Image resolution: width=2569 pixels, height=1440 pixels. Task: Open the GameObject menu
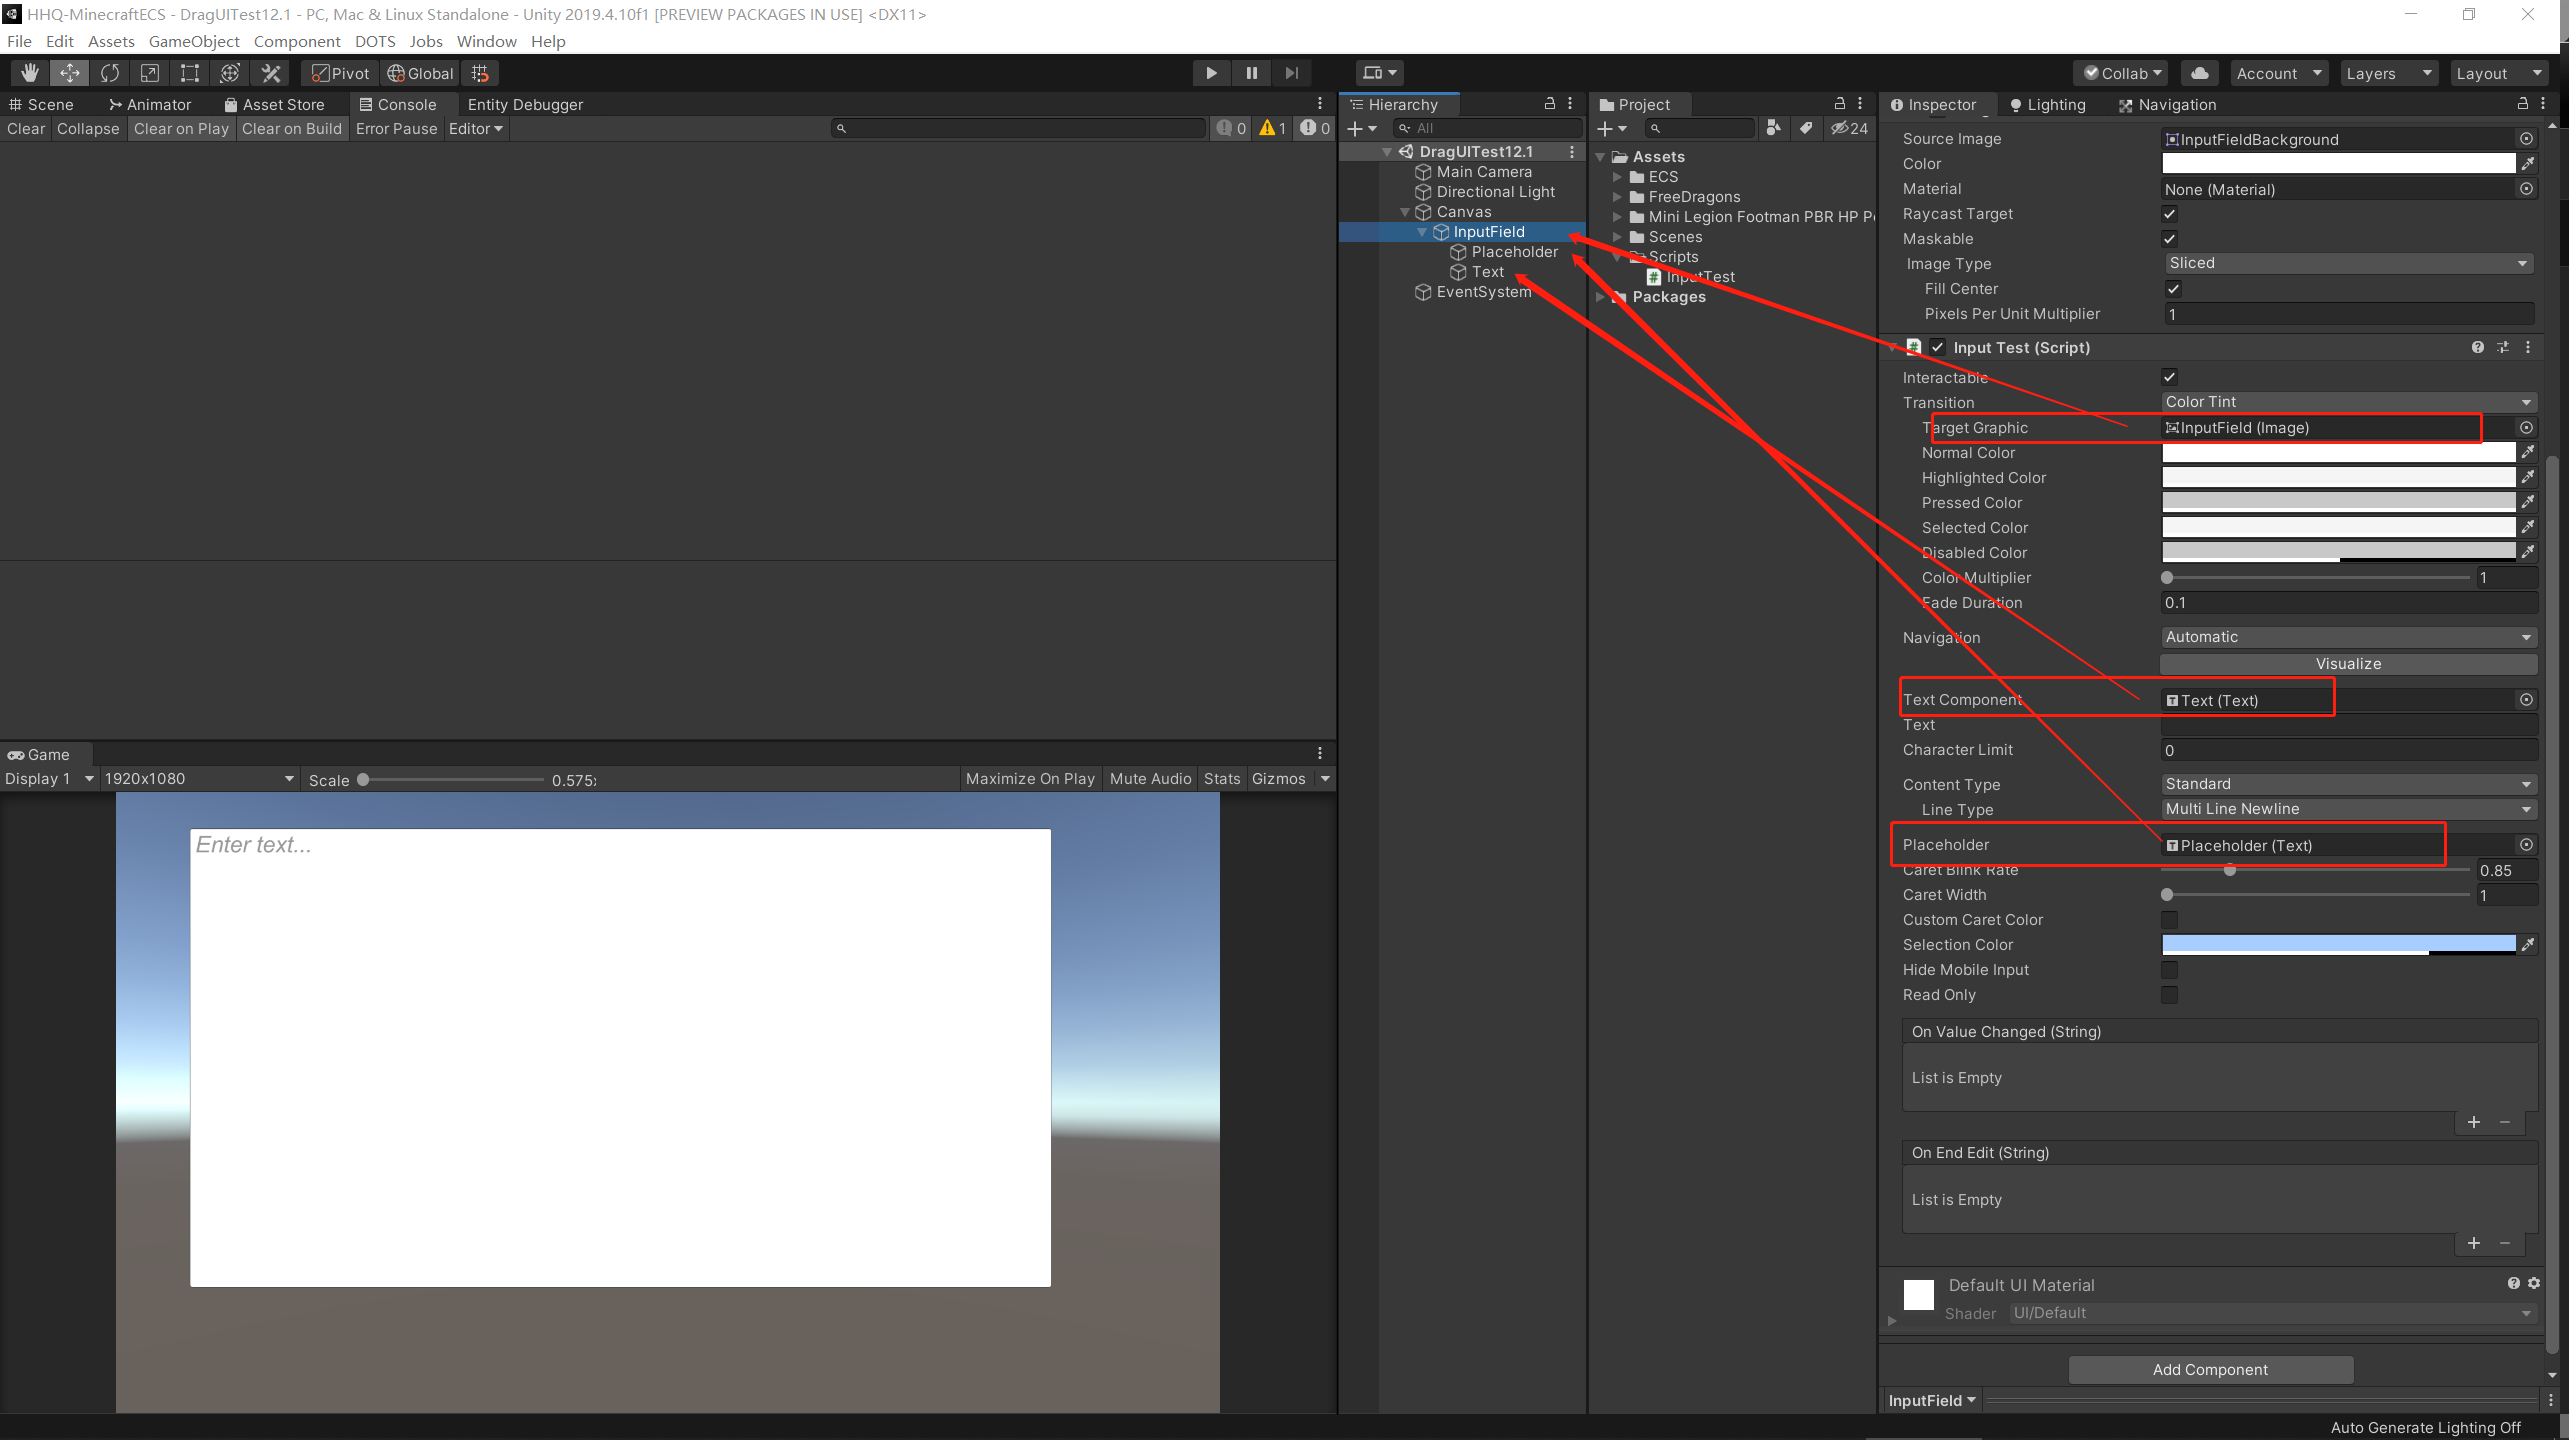click(194, 41)
